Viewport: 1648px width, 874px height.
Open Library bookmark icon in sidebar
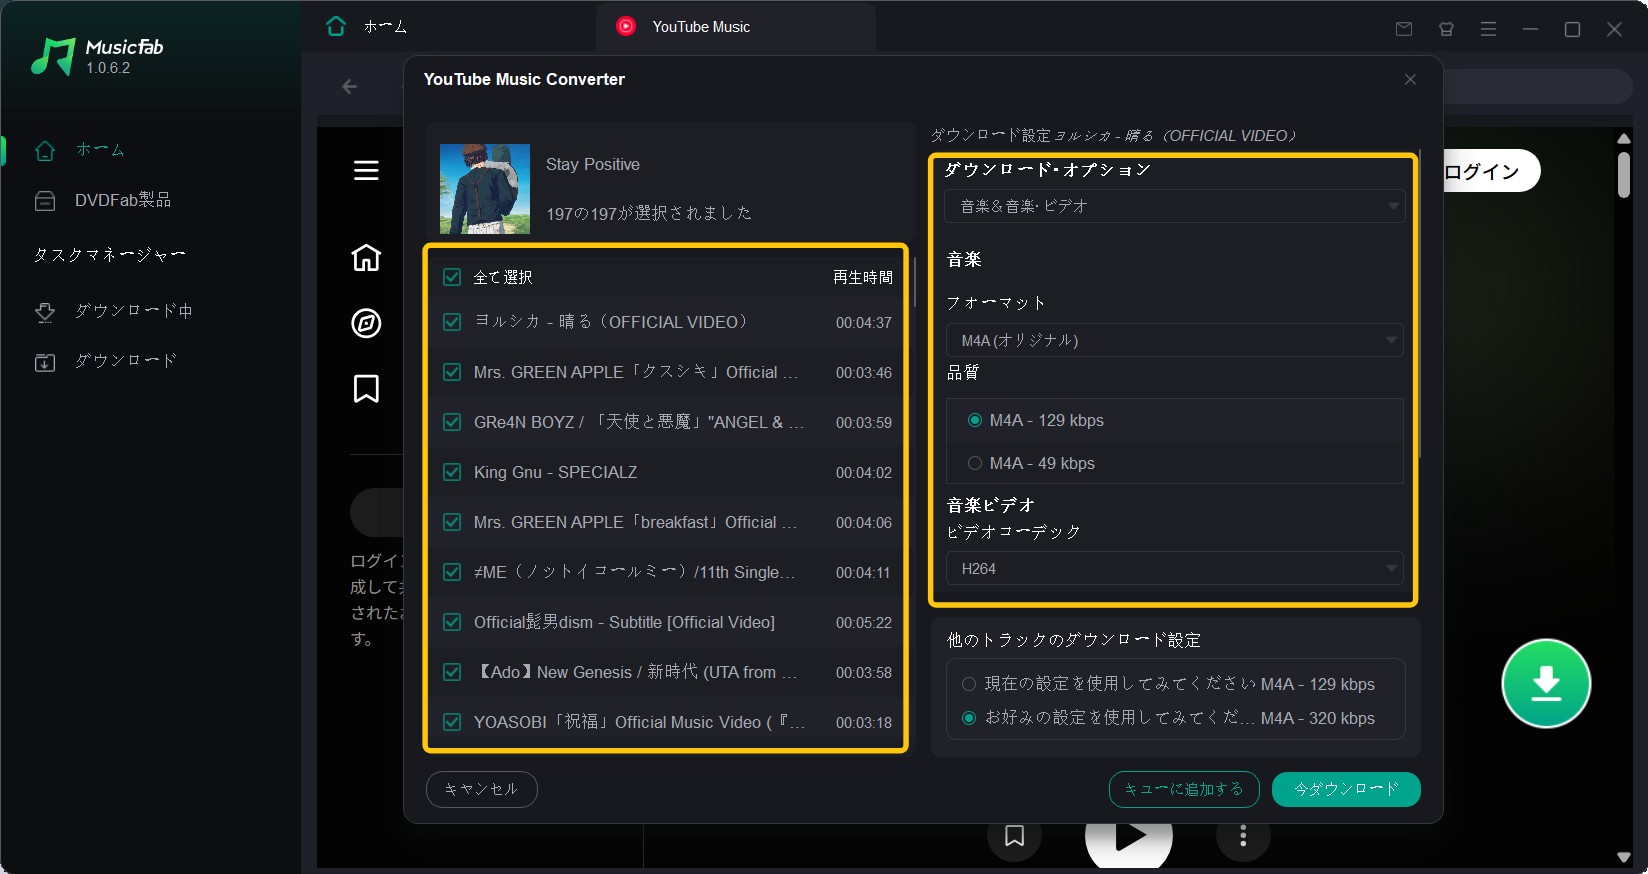click(x=366, y=388)
